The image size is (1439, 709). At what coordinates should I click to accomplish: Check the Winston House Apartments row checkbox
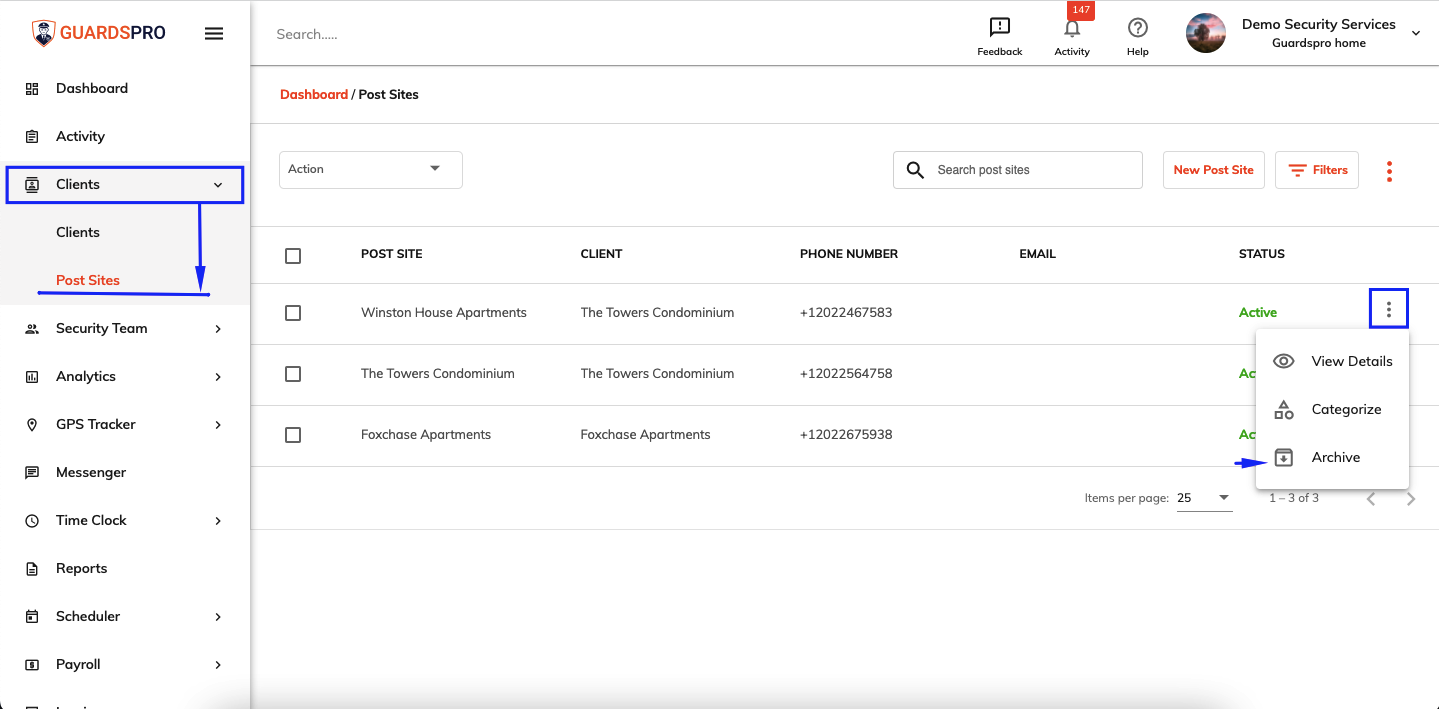coord(293,313)
